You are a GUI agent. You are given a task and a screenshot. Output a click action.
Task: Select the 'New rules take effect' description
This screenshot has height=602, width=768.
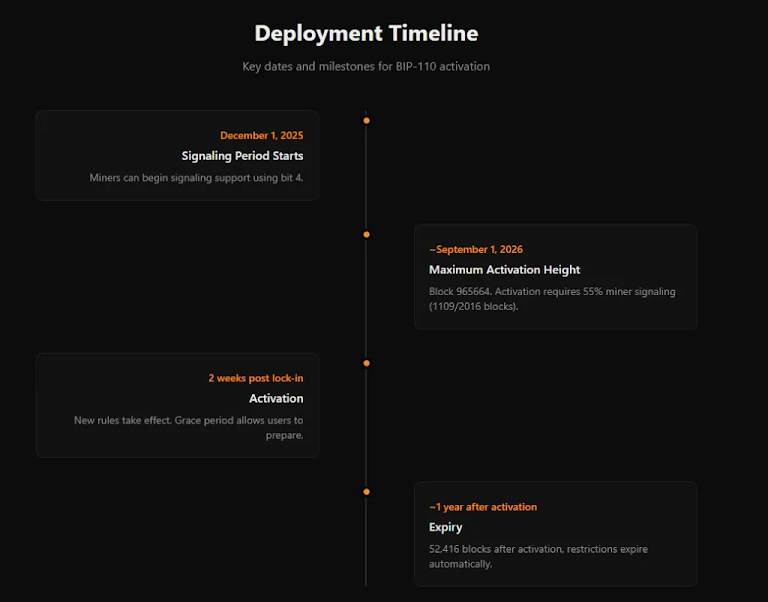(188, 428)
